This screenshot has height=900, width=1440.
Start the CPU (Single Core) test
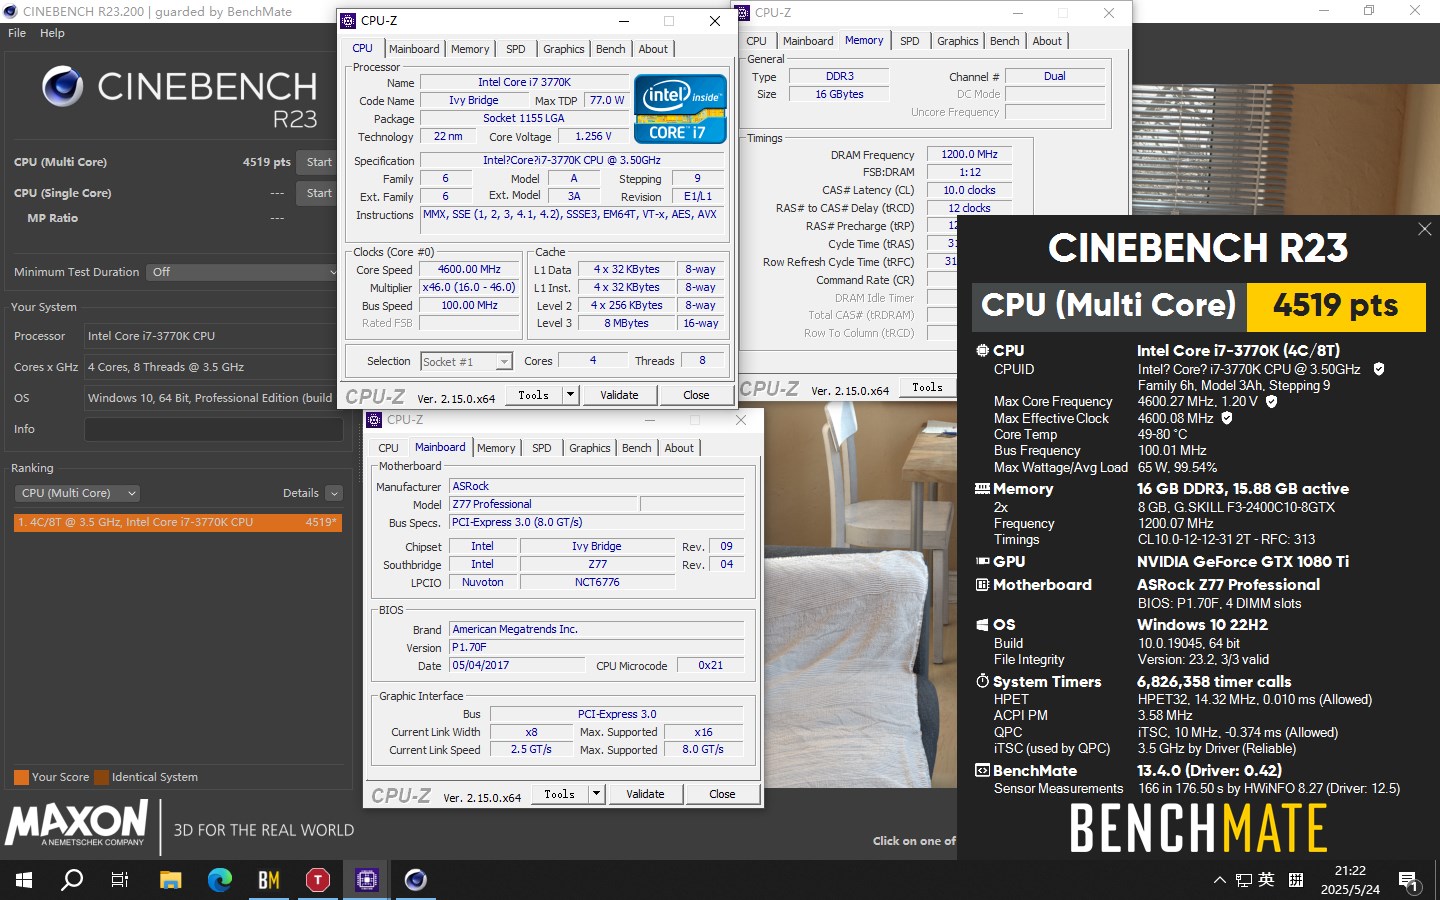(319, 193)
